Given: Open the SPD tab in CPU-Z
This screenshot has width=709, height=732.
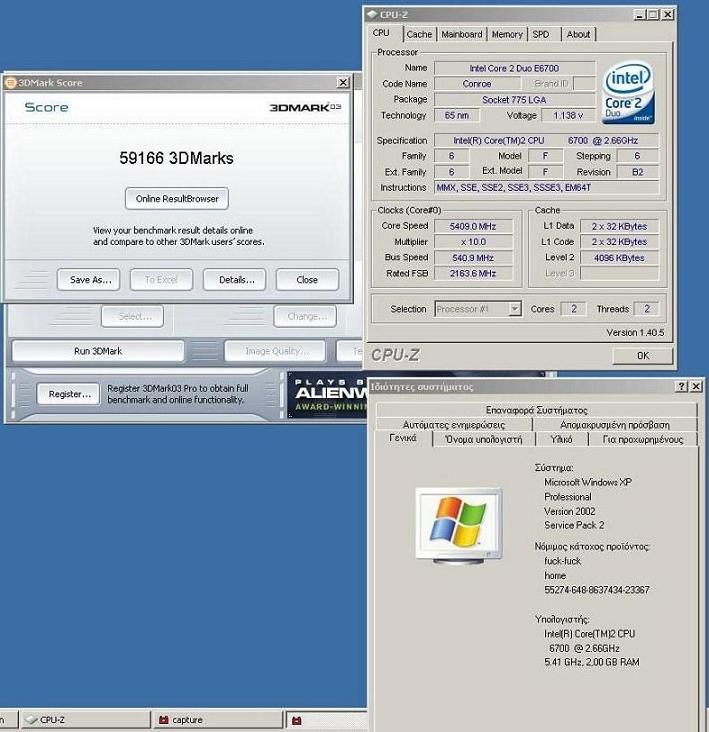Looking at the screenshot, I should [x=541, y=34].
